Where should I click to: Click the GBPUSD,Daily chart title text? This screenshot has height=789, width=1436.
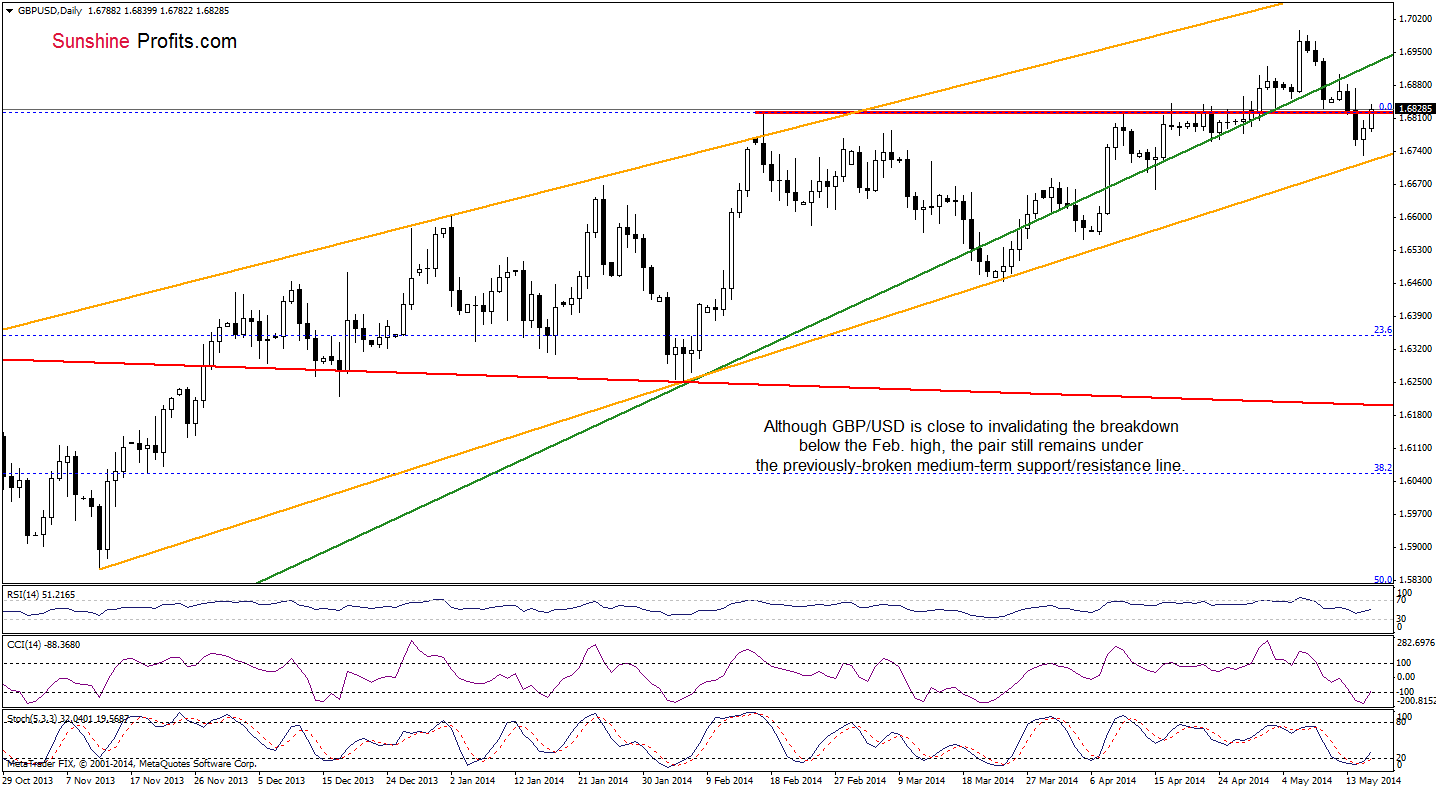click(x=48, y=11)
